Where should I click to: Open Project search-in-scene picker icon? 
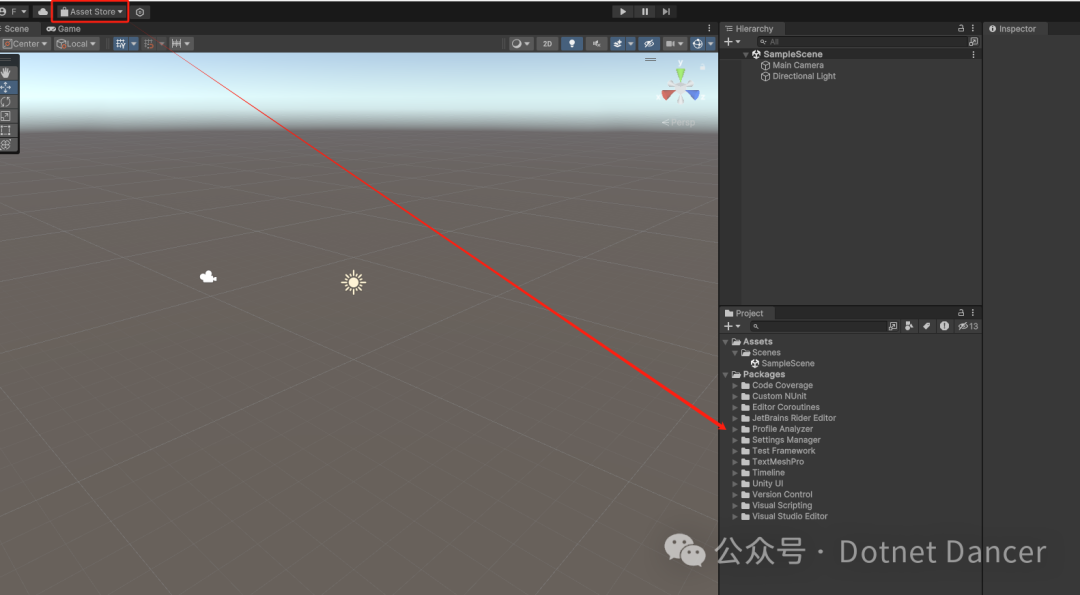click(893, 326)
